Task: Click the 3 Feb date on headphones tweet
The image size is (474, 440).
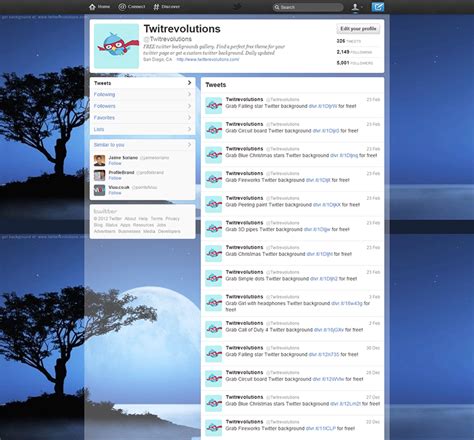Action: click(x=375, y=297)
